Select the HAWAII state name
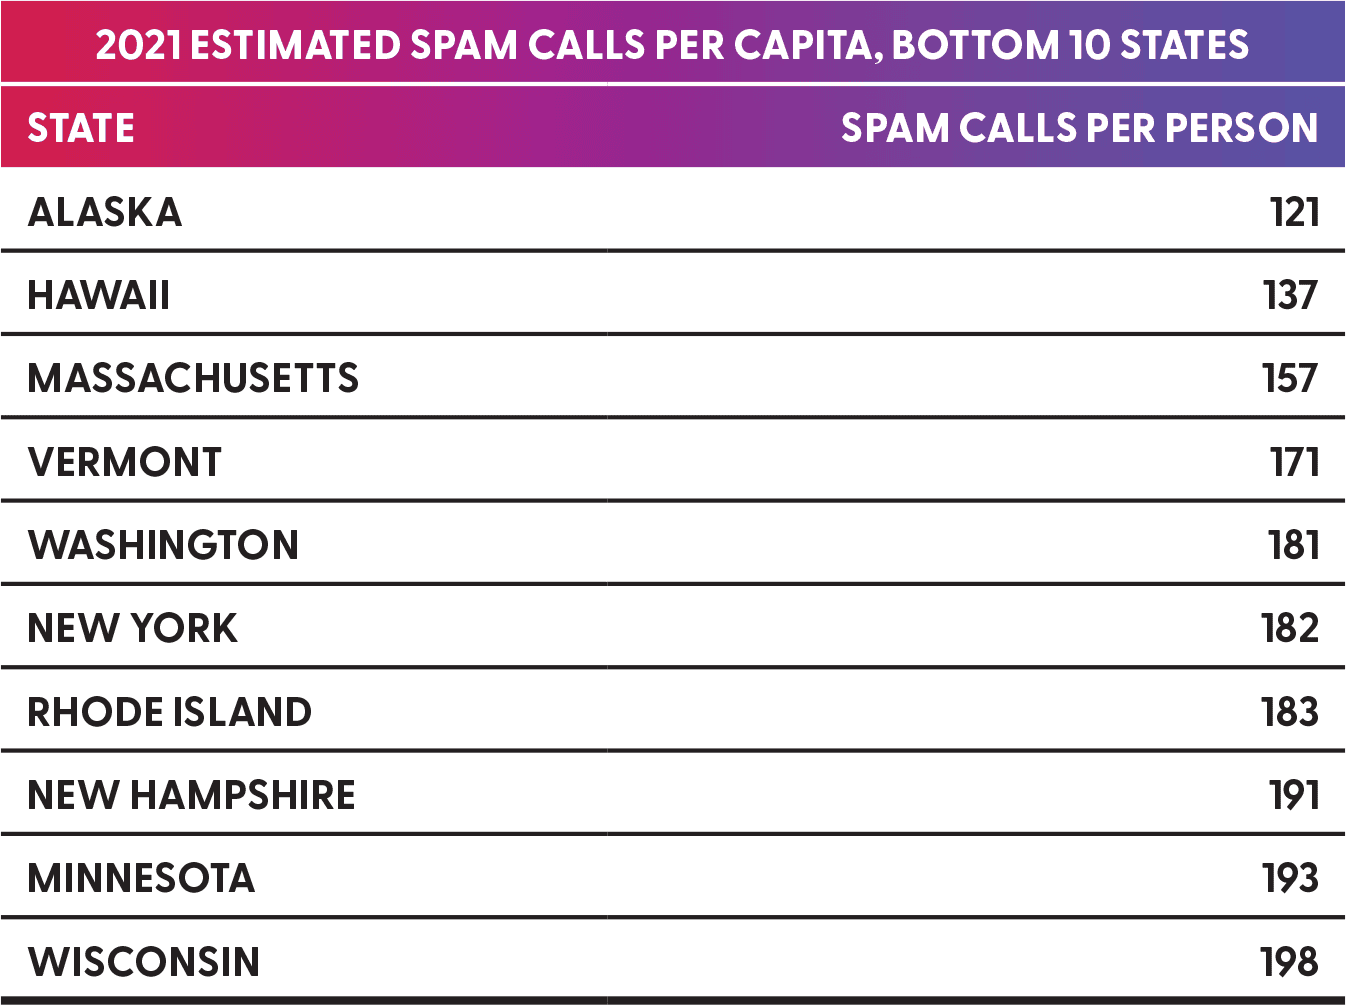Image resolution: width=1346 pixels, height=1005 pixels. pos(99,295)
